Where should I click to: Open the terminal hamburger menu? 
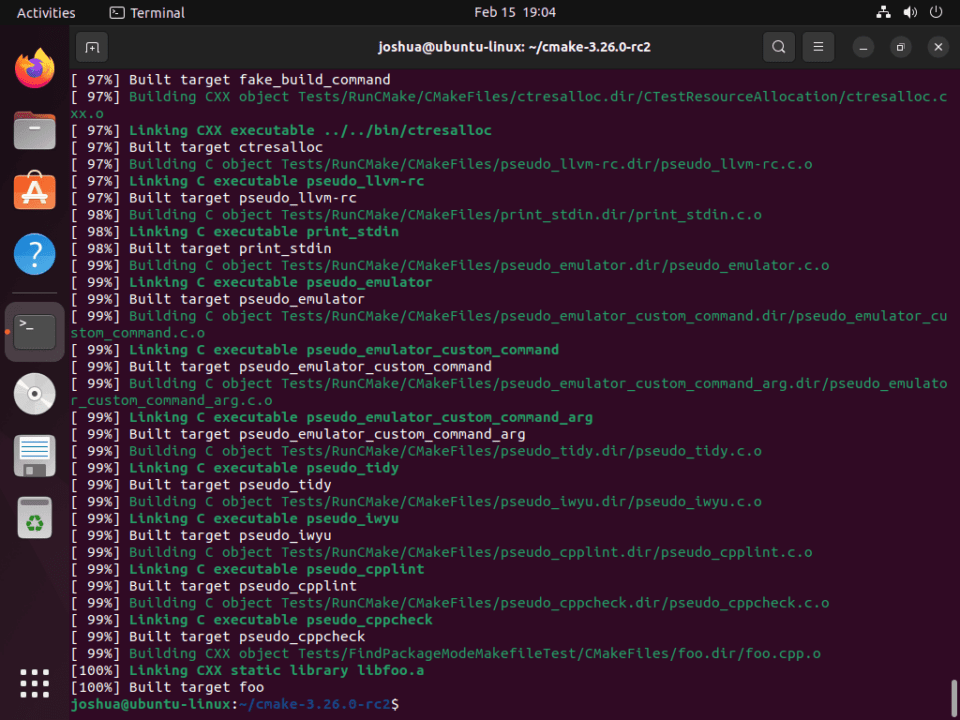[818, 47]
